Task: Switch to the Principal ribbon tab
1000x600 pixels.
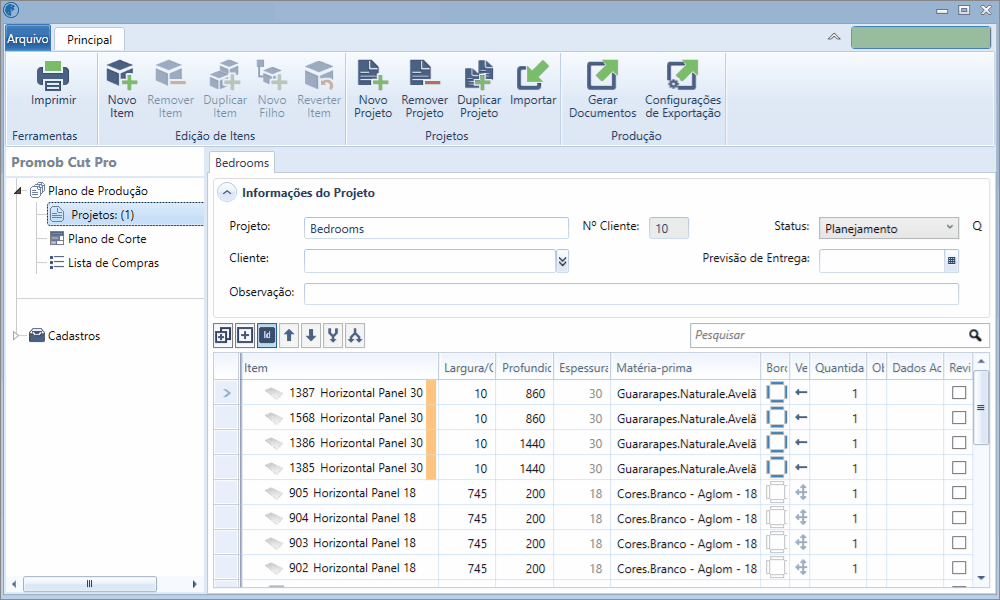Action: click(x=89, y=40)
